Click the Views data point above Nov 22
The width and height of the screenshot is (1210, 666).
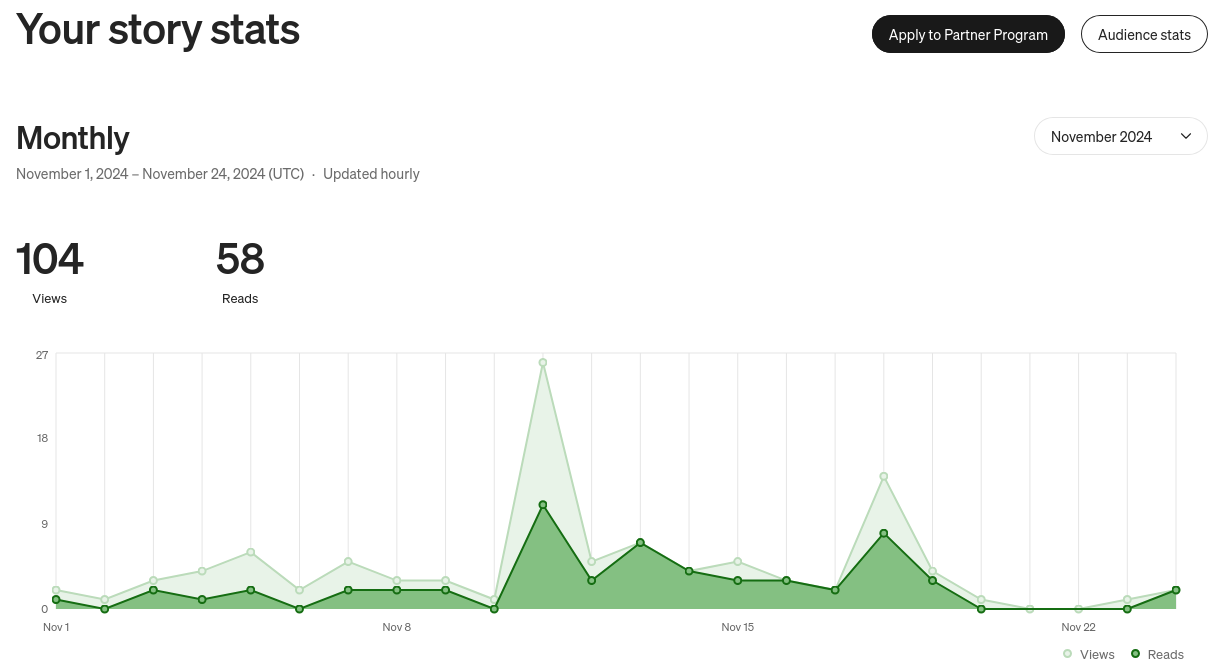pyautogui.click(x=1079, y=609)
